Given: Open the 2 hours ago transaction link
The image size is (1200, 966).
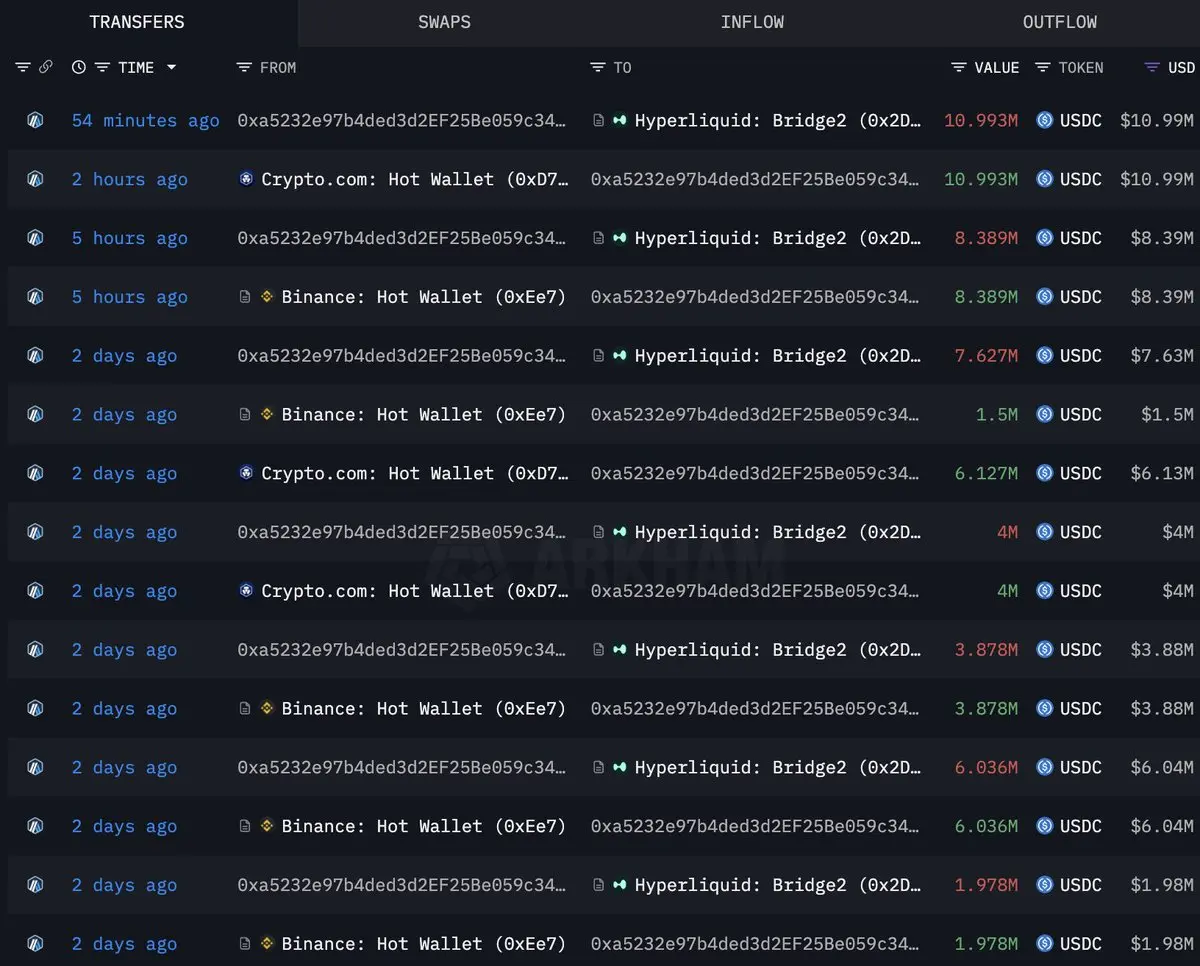Looking at the screenshot, I should point(130,179).
